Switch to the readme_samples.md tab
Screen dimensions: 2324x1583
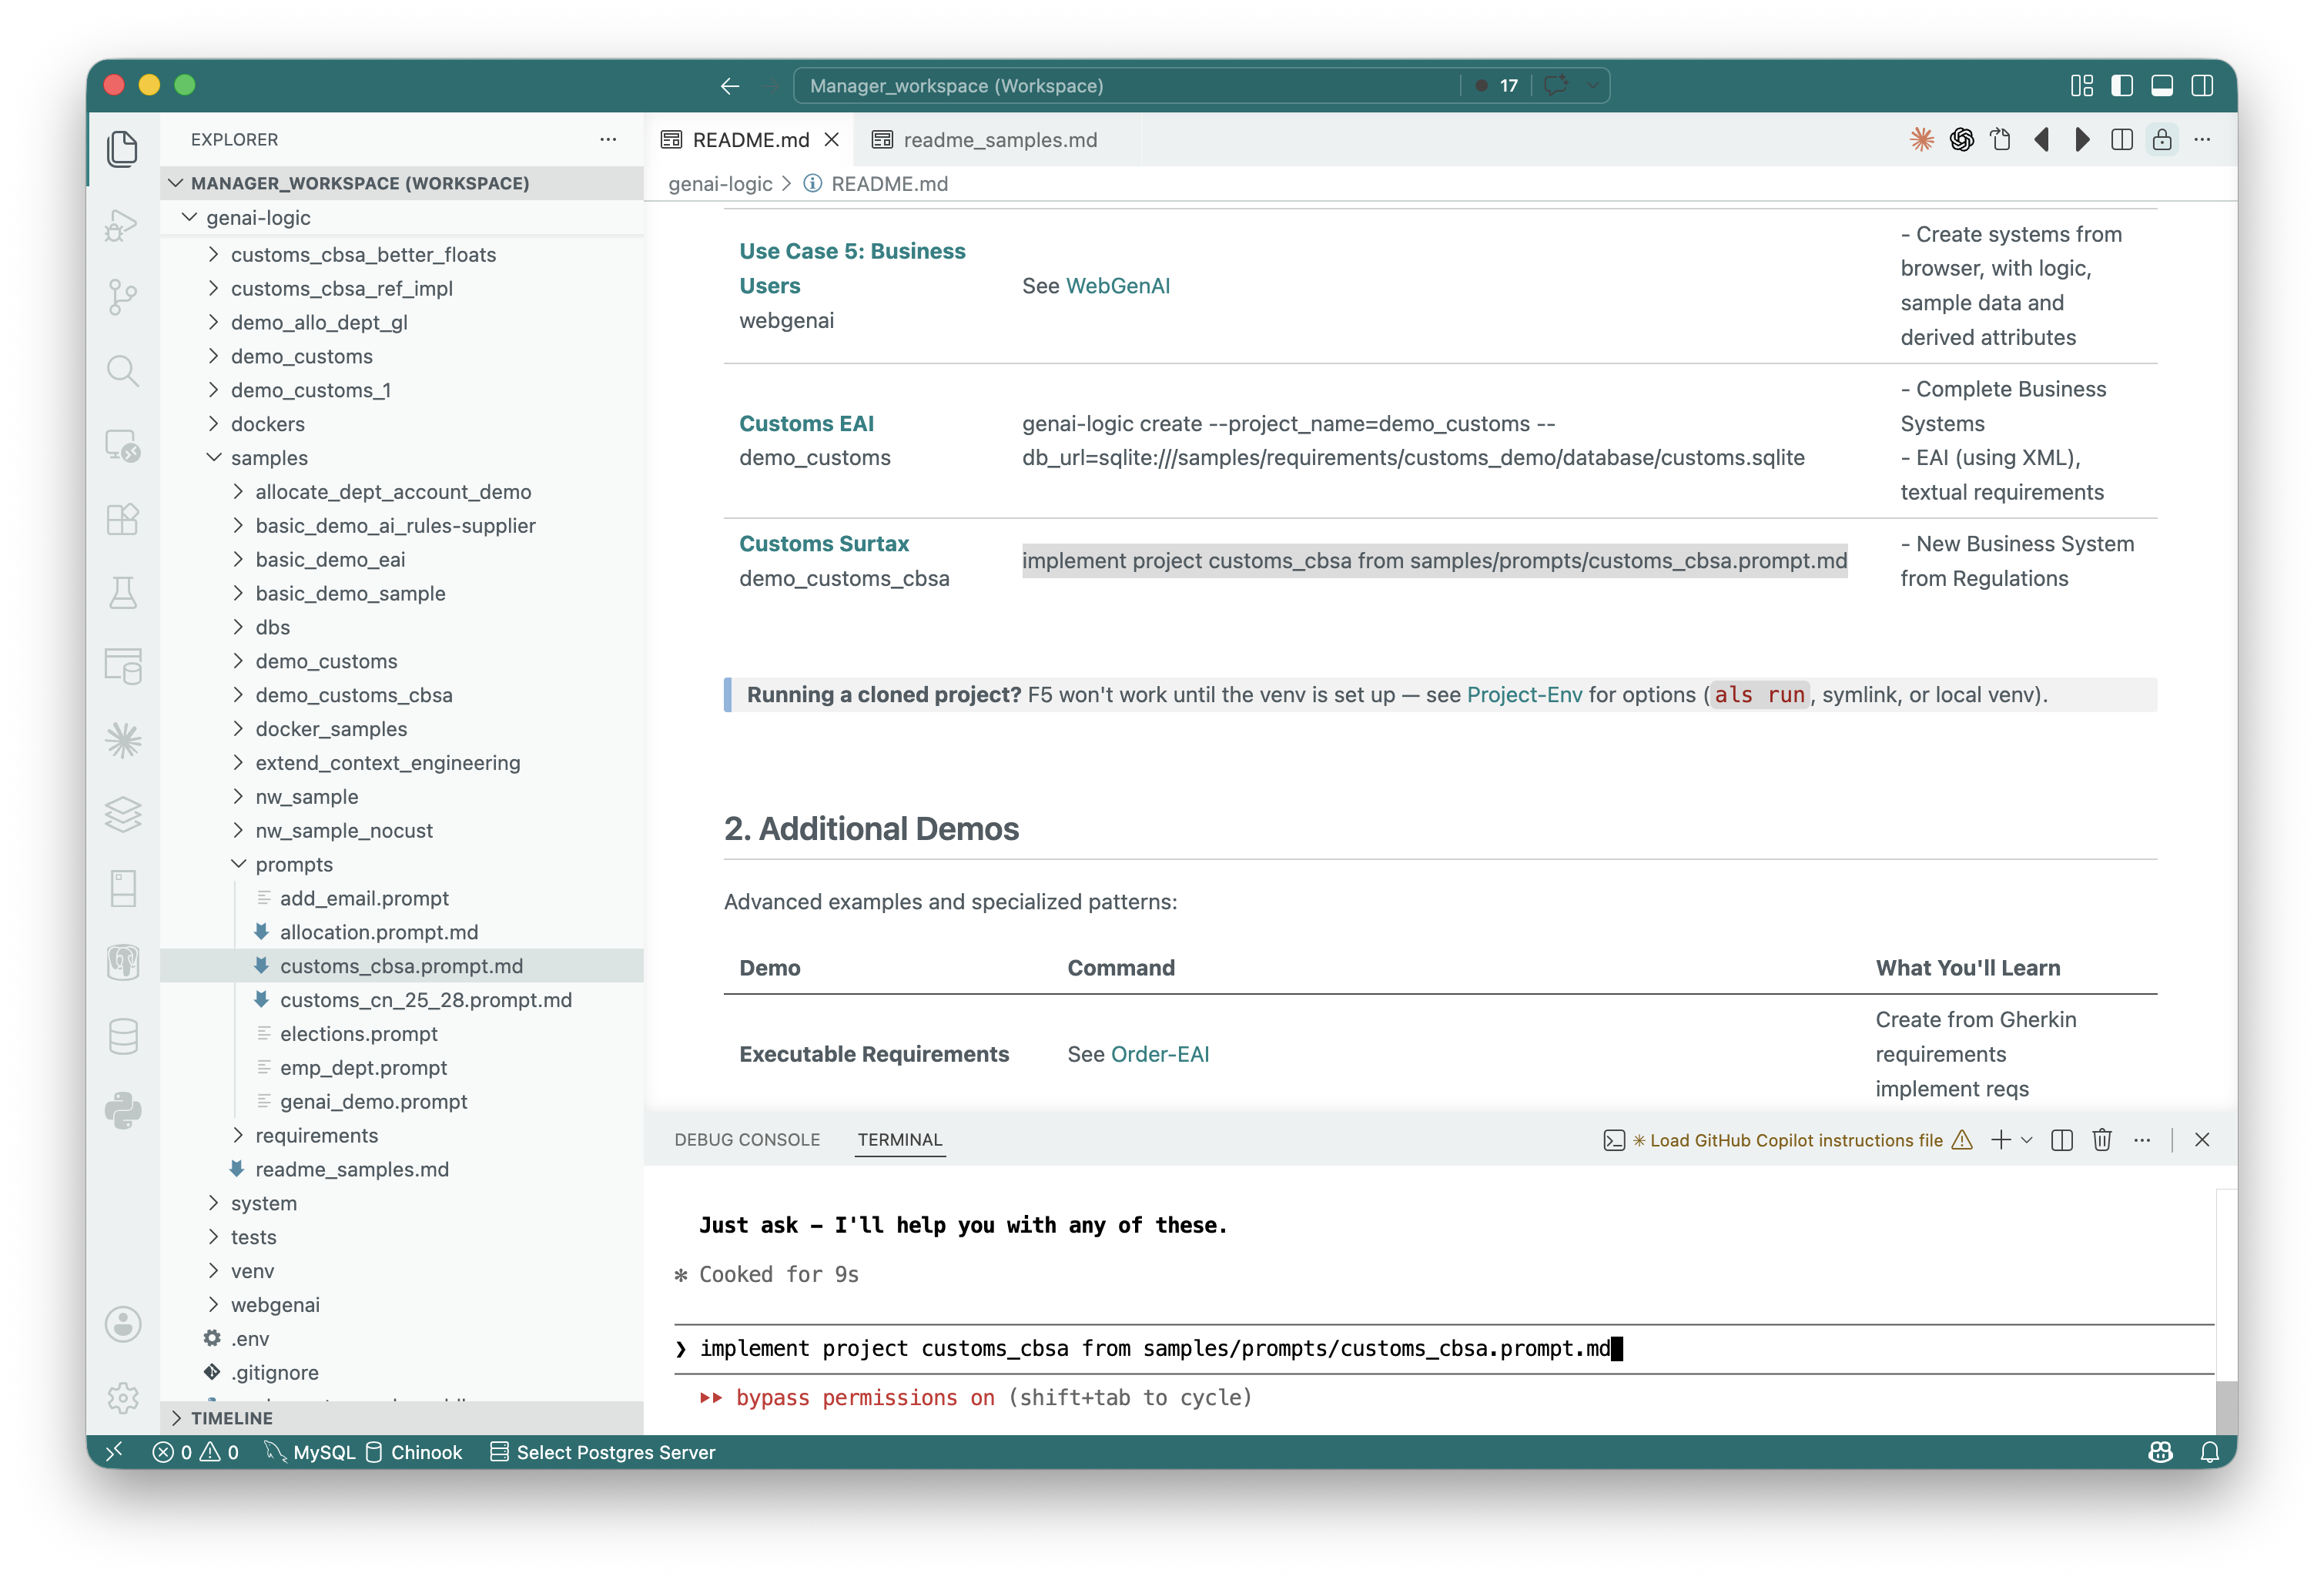click(x=999, y=140)
